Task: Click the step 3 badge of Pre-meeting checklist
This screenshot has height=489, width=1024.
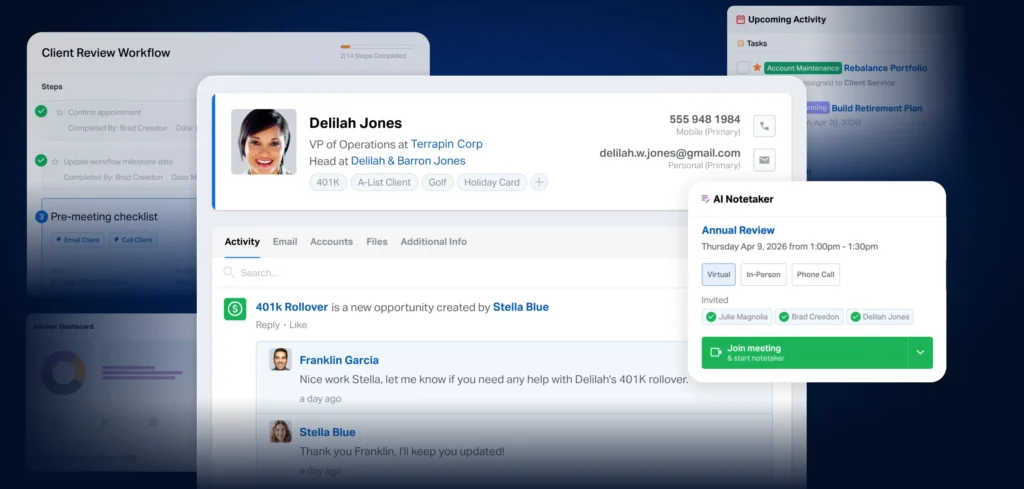Action: pyautogui.click(x=42, y=217)
